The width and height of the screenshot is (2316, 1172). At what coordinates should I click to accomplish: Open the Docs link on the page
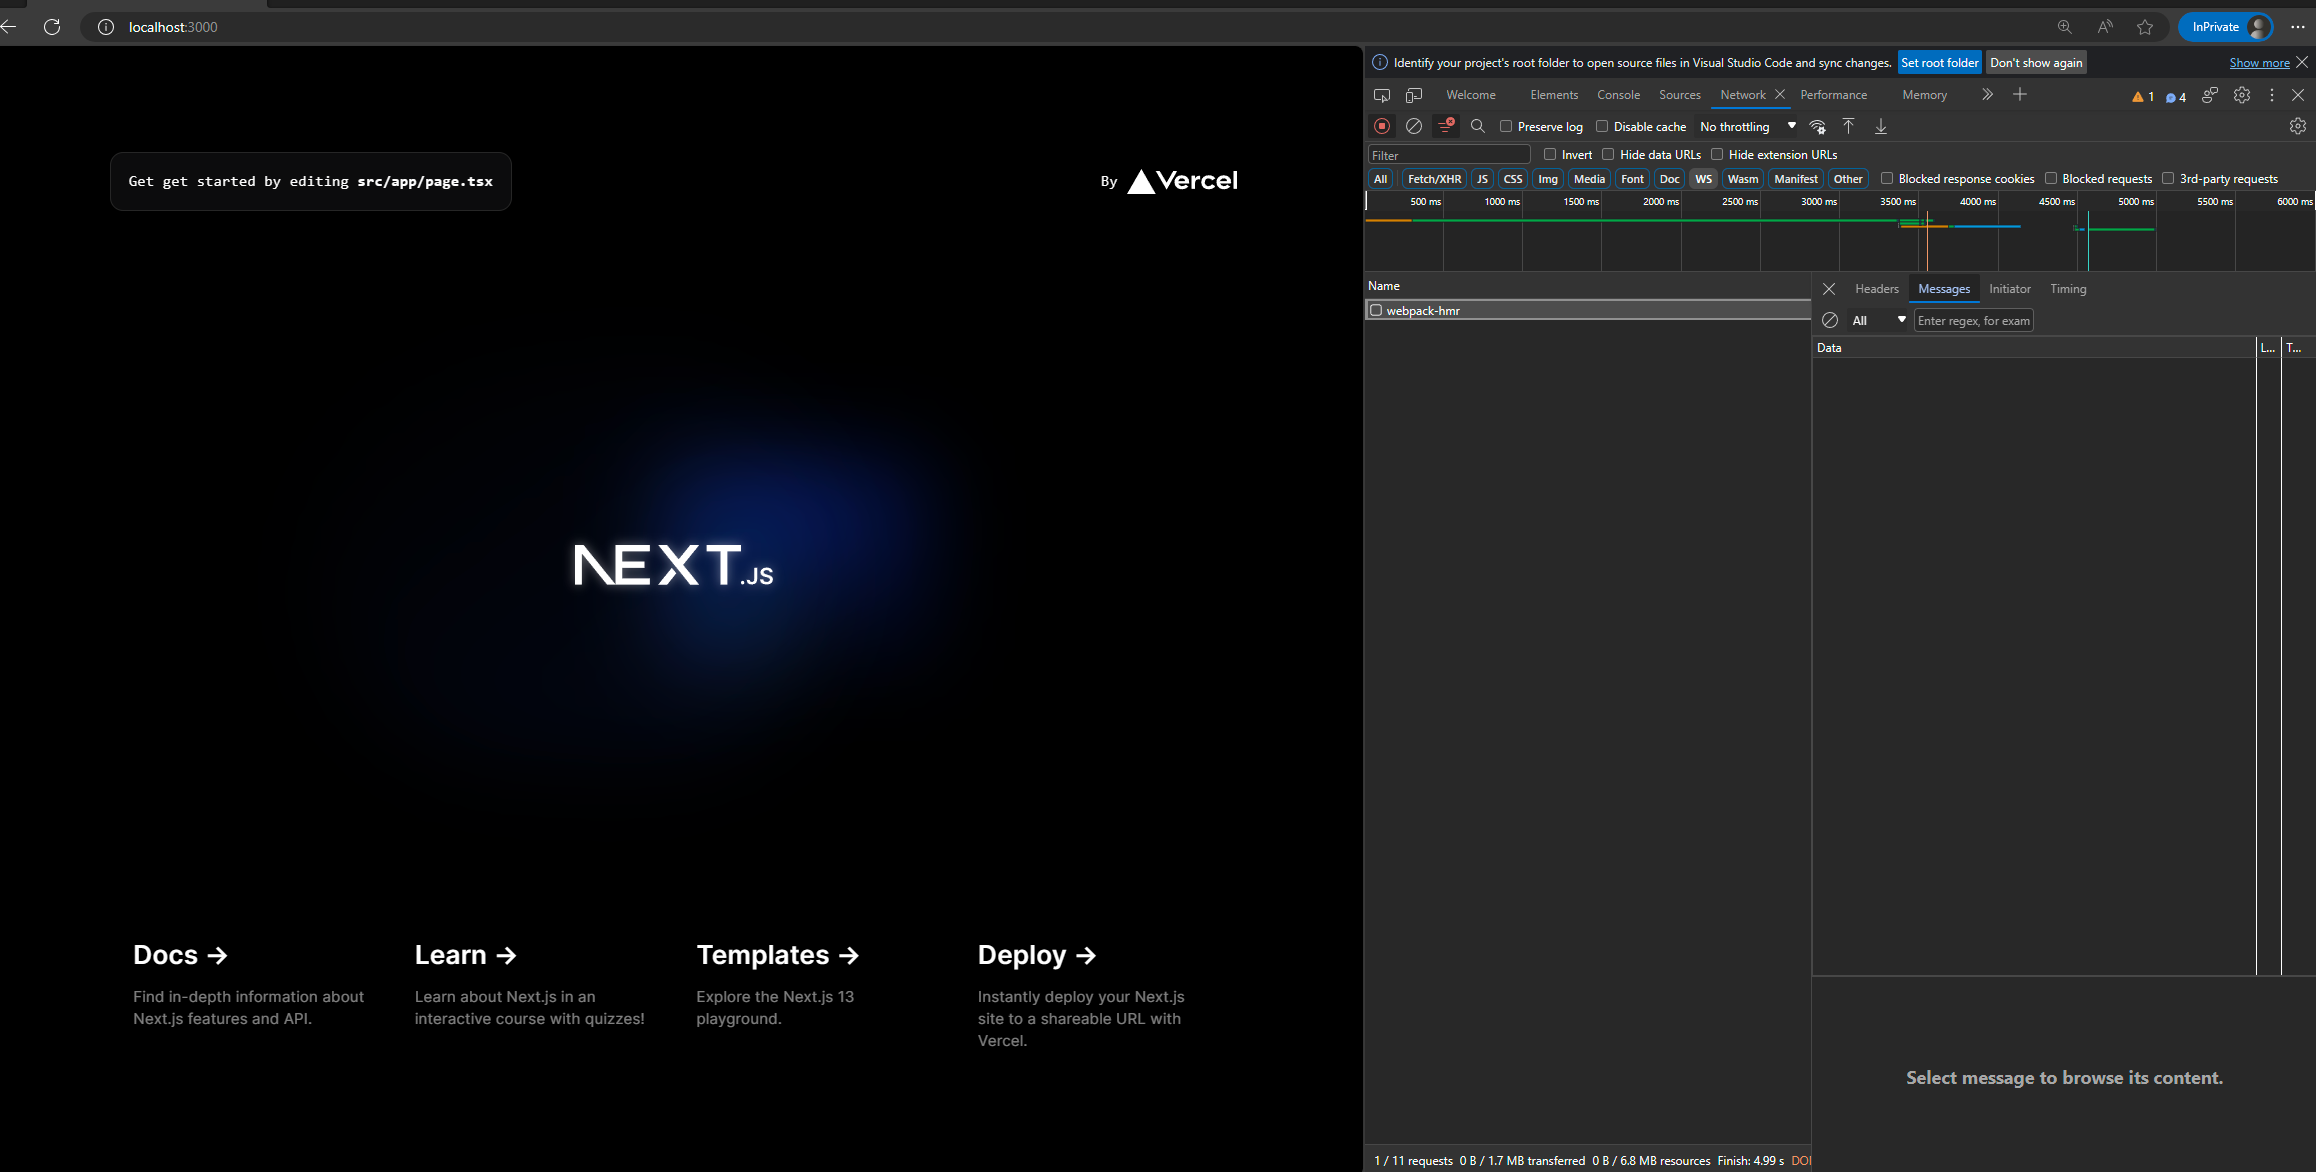coord(179,955)
